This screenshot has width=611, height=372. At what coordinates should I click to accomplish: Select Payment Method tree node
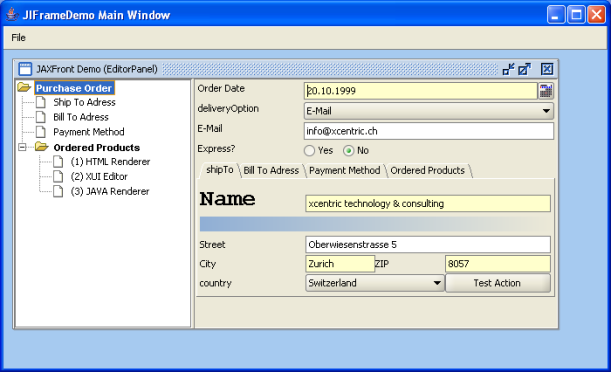(89, 132)
